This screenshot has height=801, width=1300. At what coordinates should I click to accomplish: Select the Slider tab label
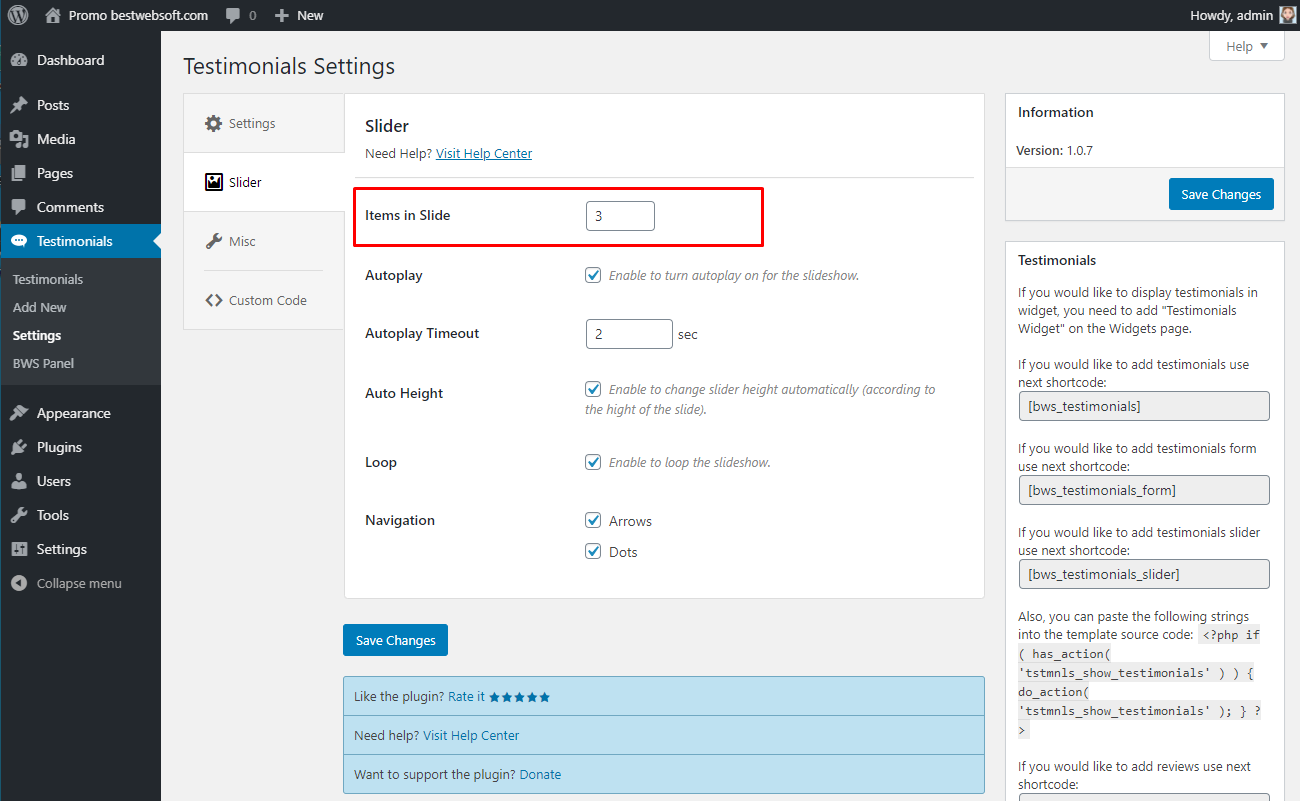245,182
